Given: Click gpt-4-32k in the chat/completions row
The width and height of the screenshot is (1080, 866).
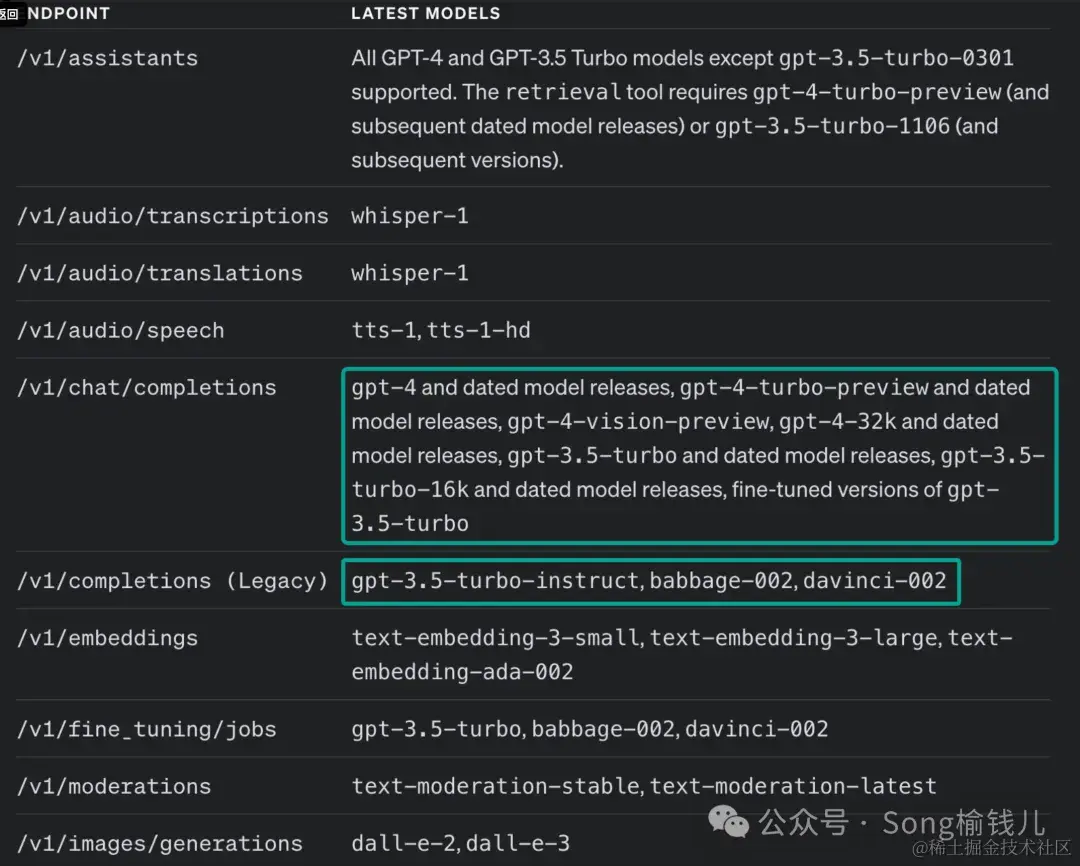Looking at the screenshot, I should (x=838, y=421).
